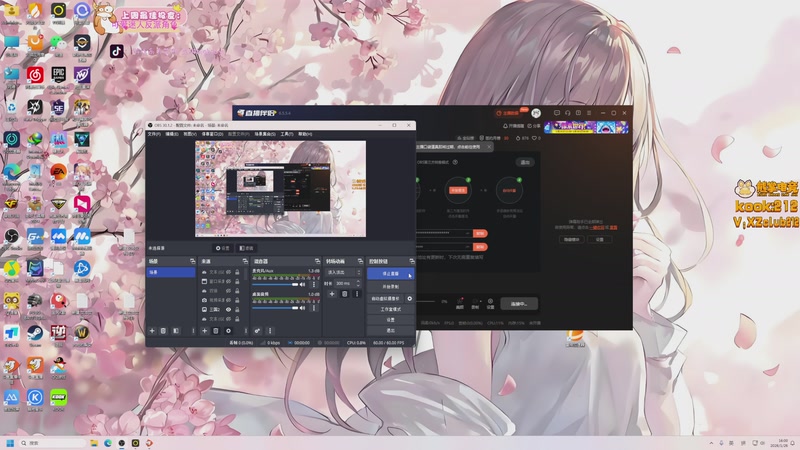The width and height of the screenshot is (800, 450).
Task: Open mixer panel three-dot menu at bottom
Action: pyautogui.click(x=270, y=331)
